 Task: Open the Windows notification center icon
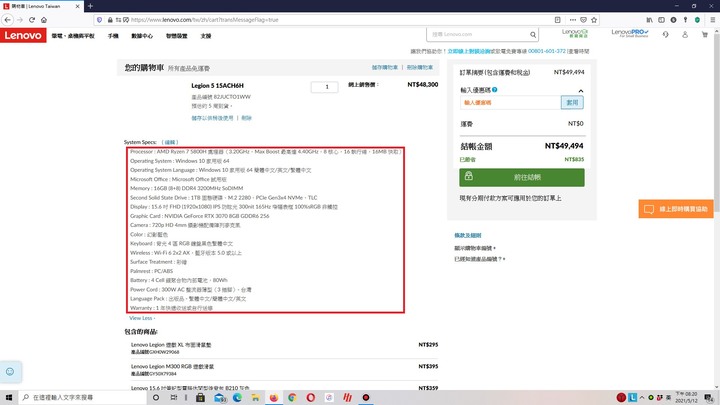click(x=709, y=397)
